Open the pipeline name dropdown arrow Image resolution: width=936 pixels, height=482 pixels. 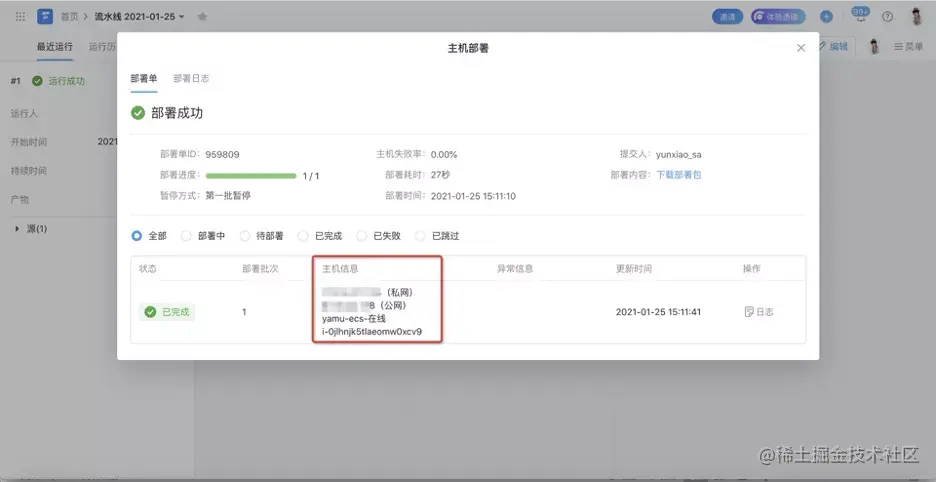tap(182, 17)
